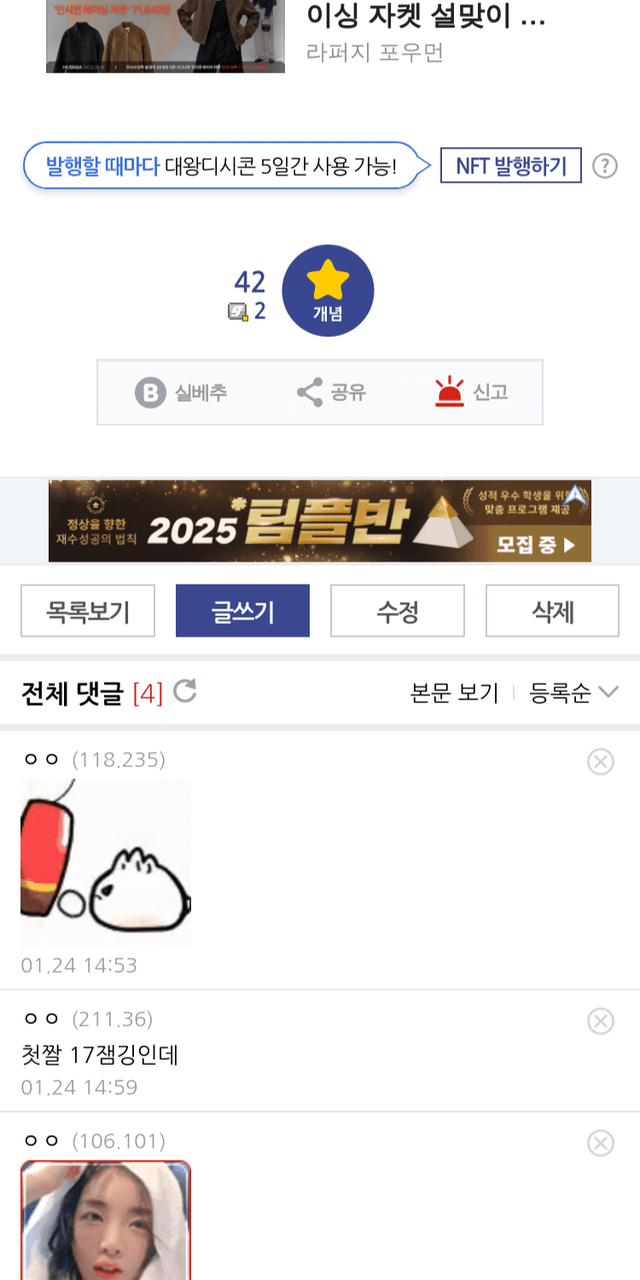Screen dimensions: 640x1280
Task: Click the 삭제 delete button
Action: pos(553,611)
